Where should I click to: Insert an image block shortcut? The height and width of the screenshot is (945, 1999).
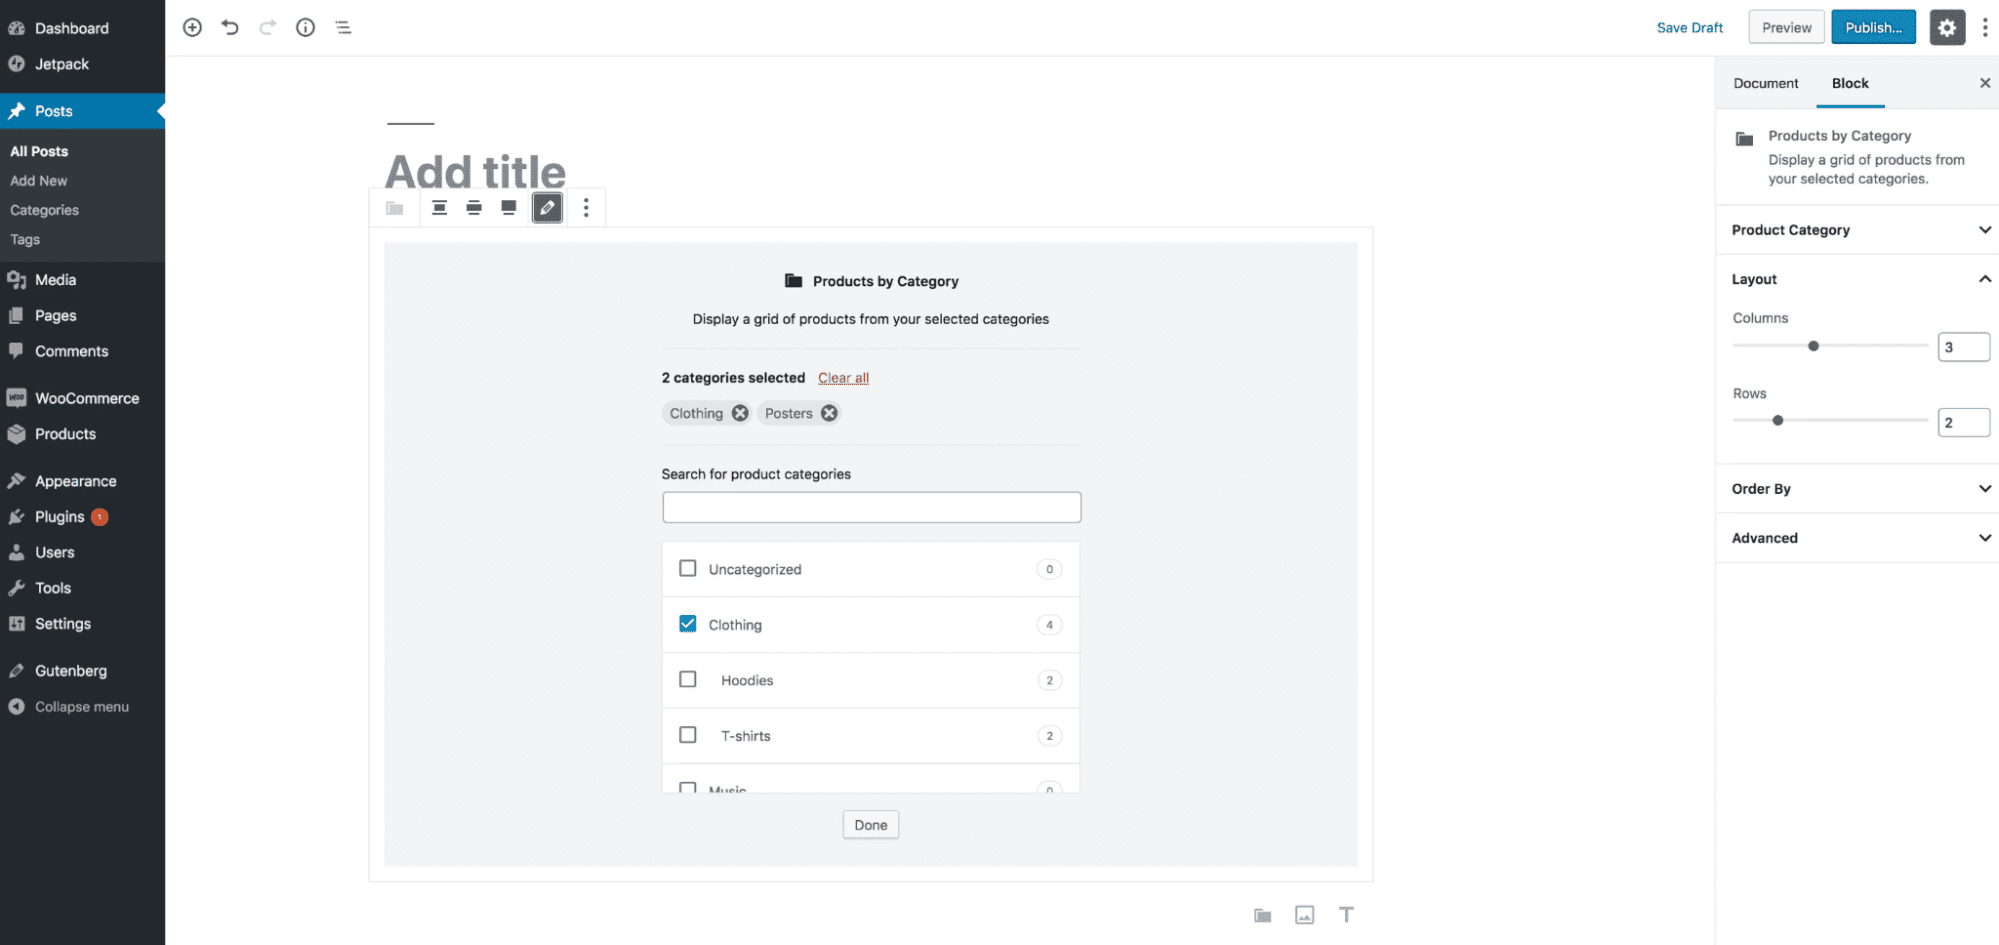click(1305, 915)
